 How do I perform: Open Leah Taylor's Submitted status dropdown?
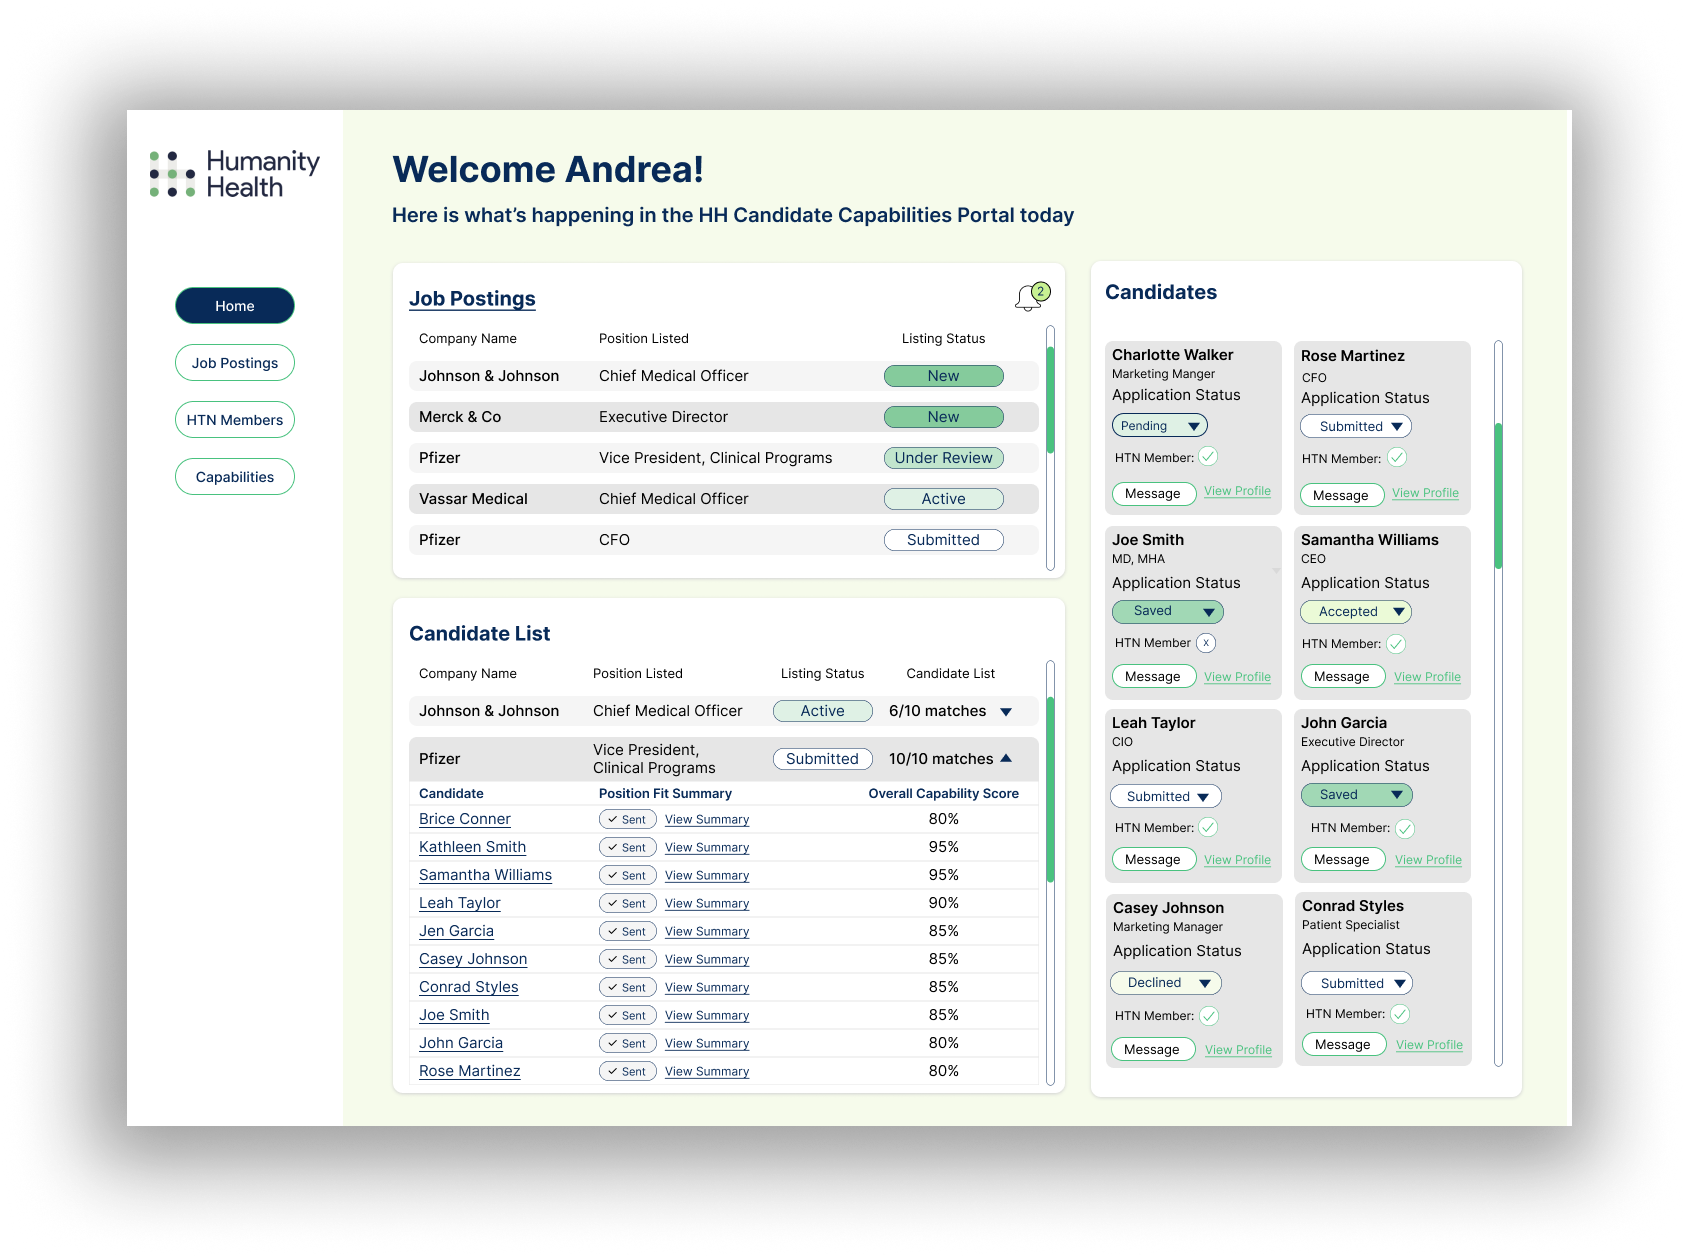tap(1166, 796)
